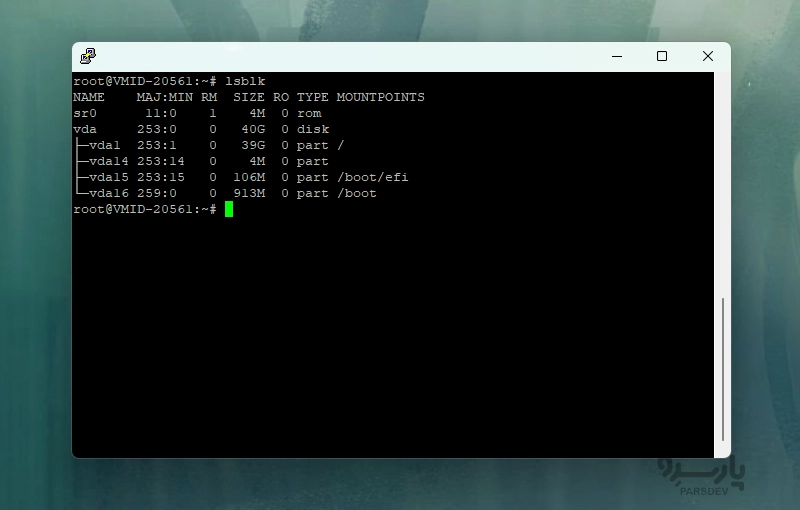800x510 pixels.
Task: Click the "MOUNTPOINTS" column header
Action: point(381,97)
